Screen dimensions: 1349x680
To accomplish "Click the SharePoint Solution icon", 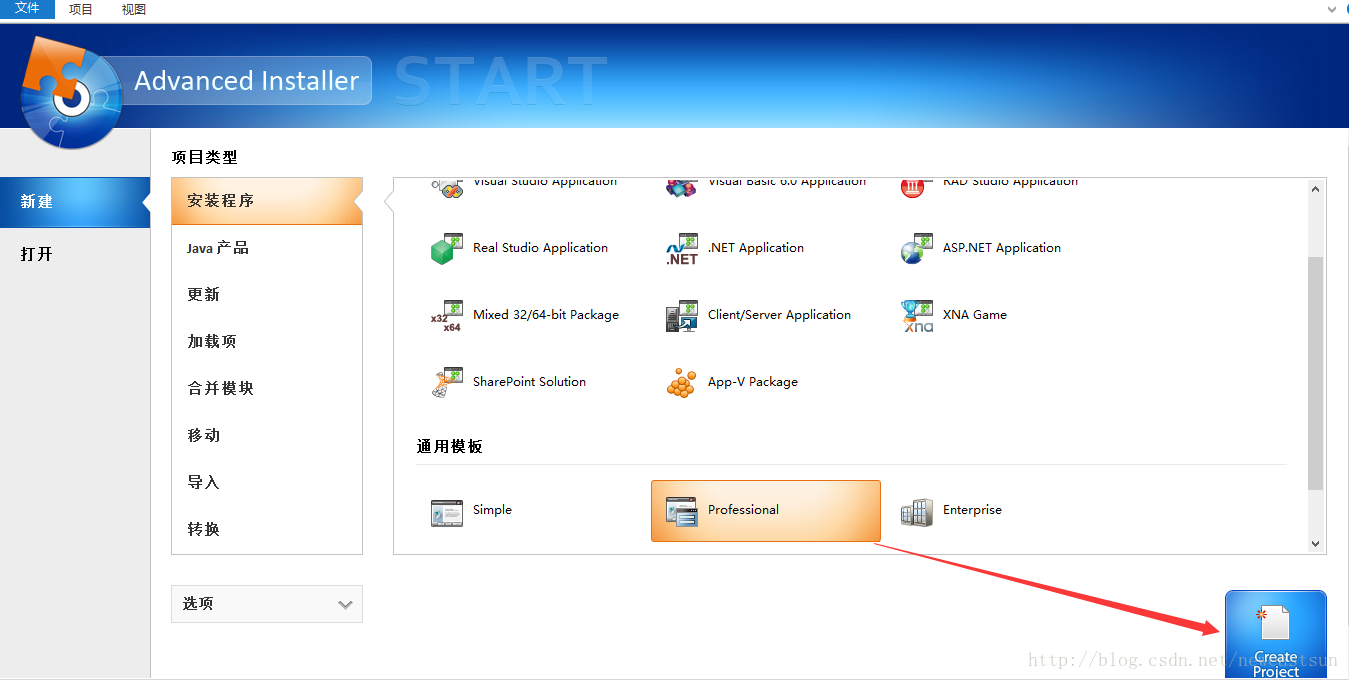I will click(446, 383).
